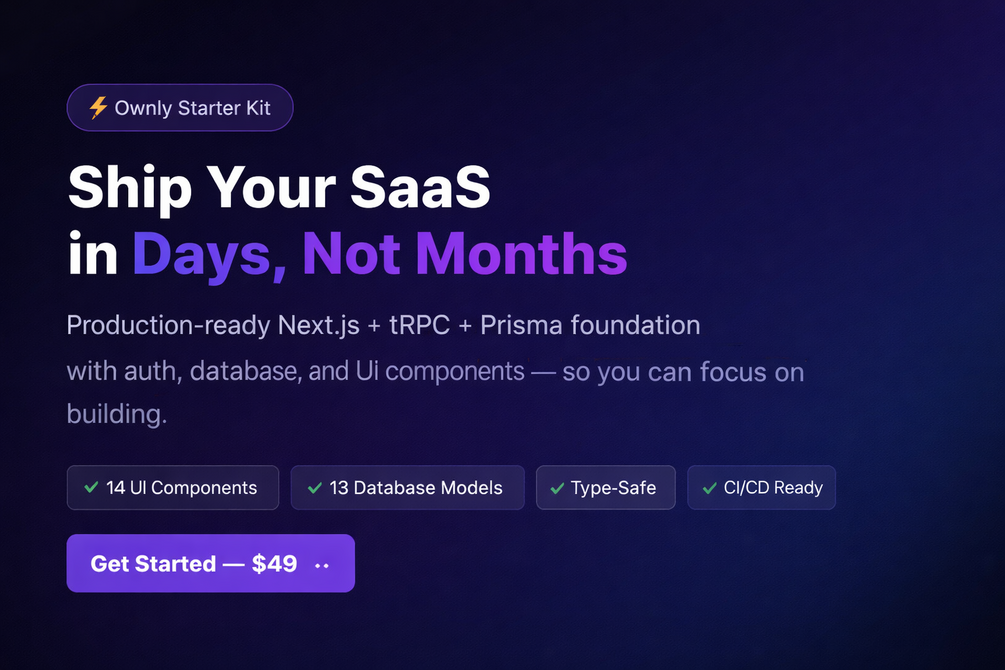This screenshot has height=670, width=1005.
Task: Select the 13 Database Models label
Action: pos(415,488)
